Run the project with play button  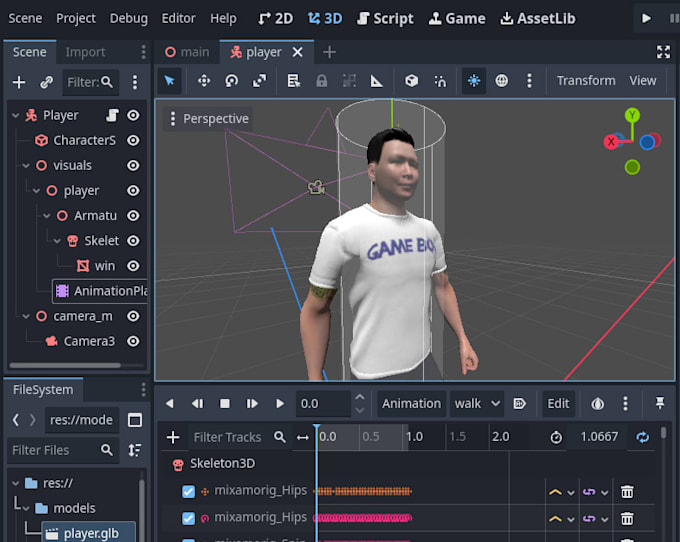tap(646, 18)
